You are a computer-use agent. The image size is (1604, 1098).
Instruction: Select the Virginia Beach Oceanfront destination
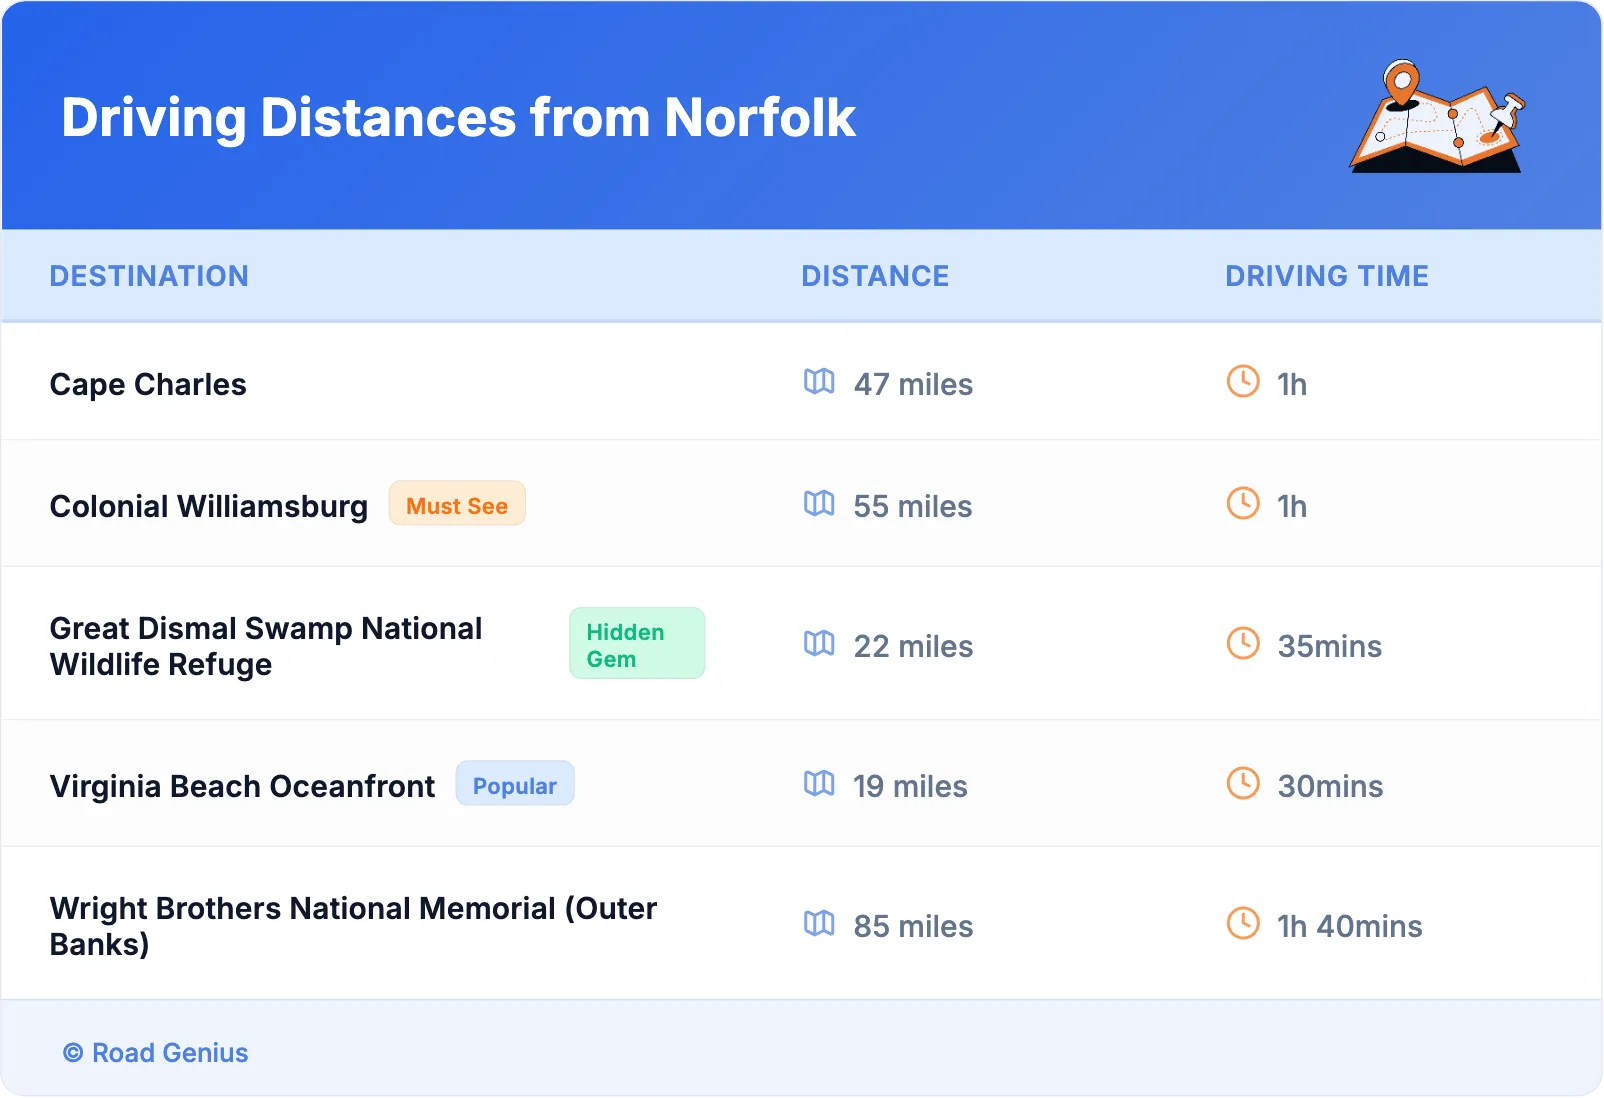(x=243, y=787)
